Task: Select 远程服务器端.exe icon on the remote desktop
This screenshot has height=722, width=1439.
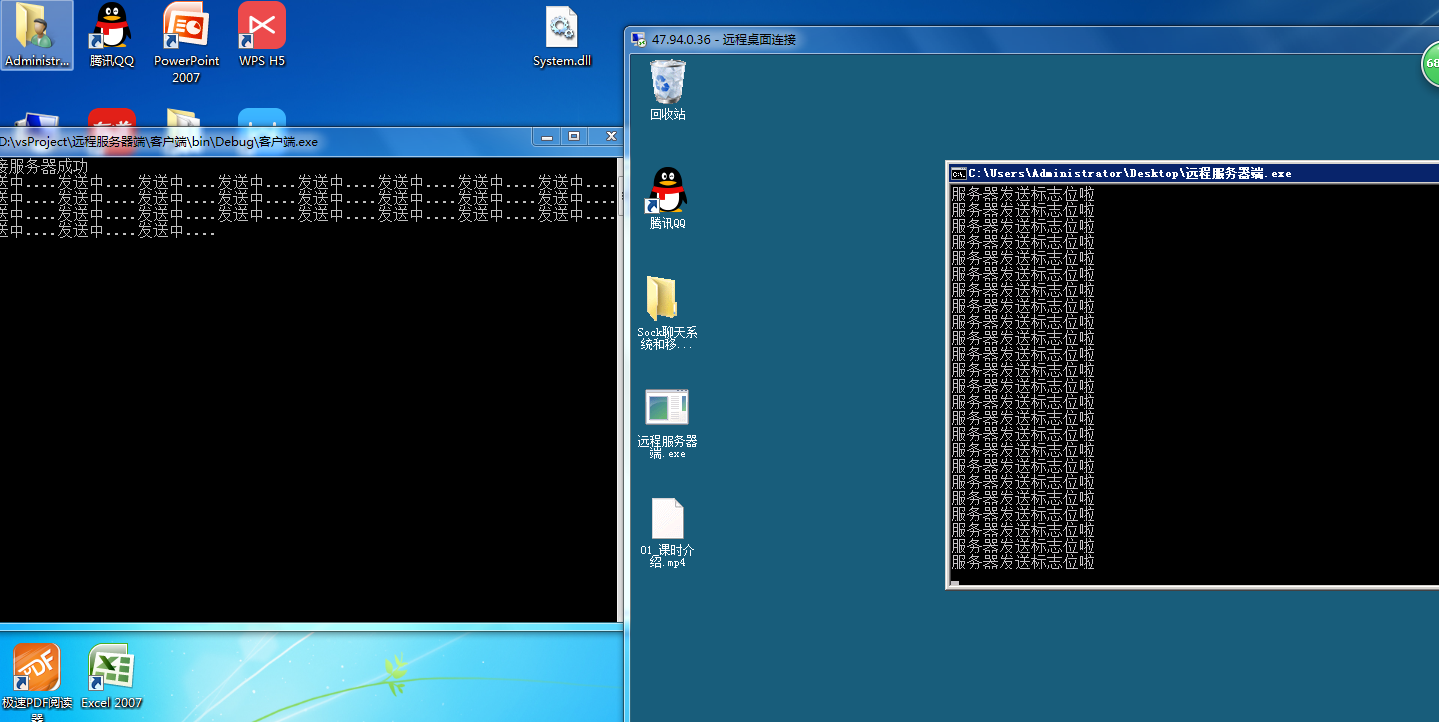Action: pos(667,424)
